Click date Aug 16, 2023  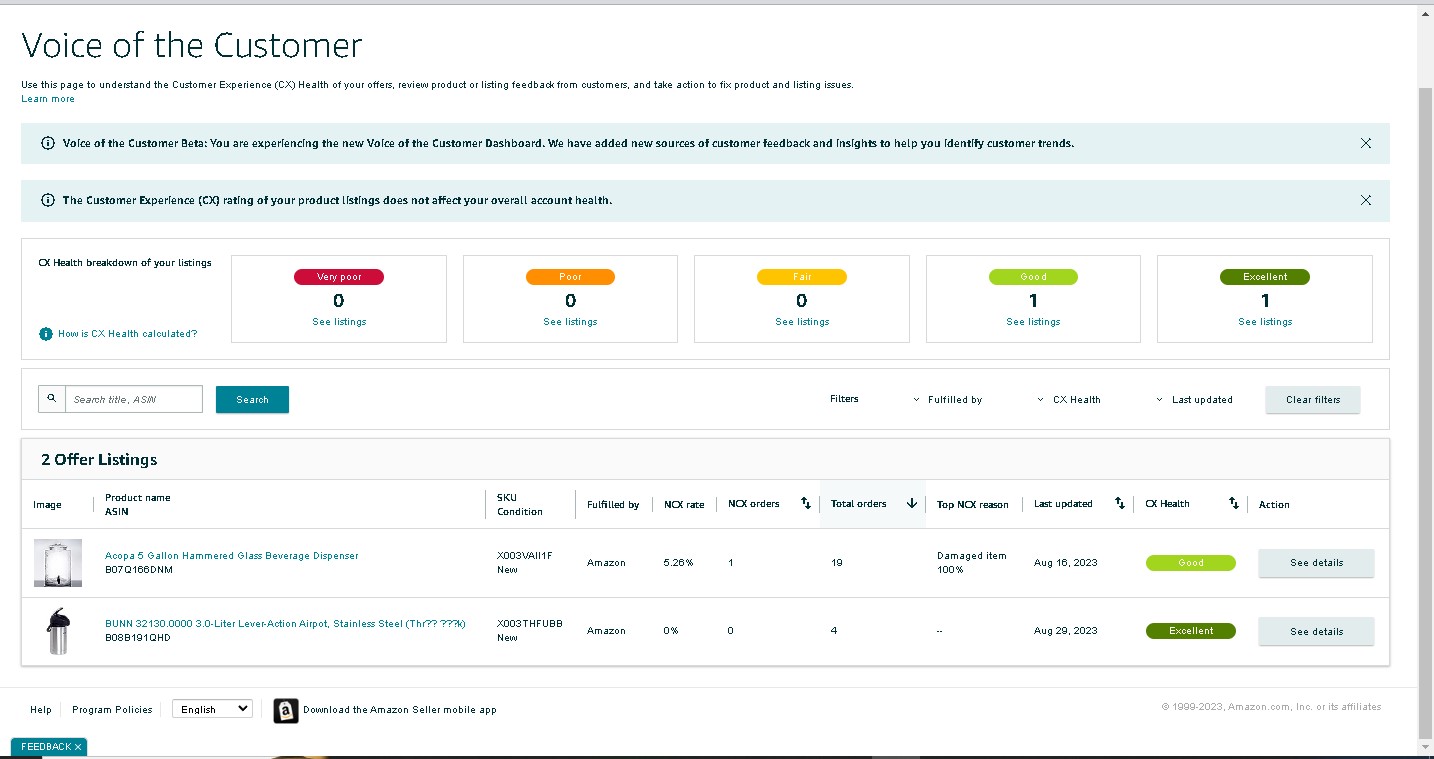[1065, 563]
